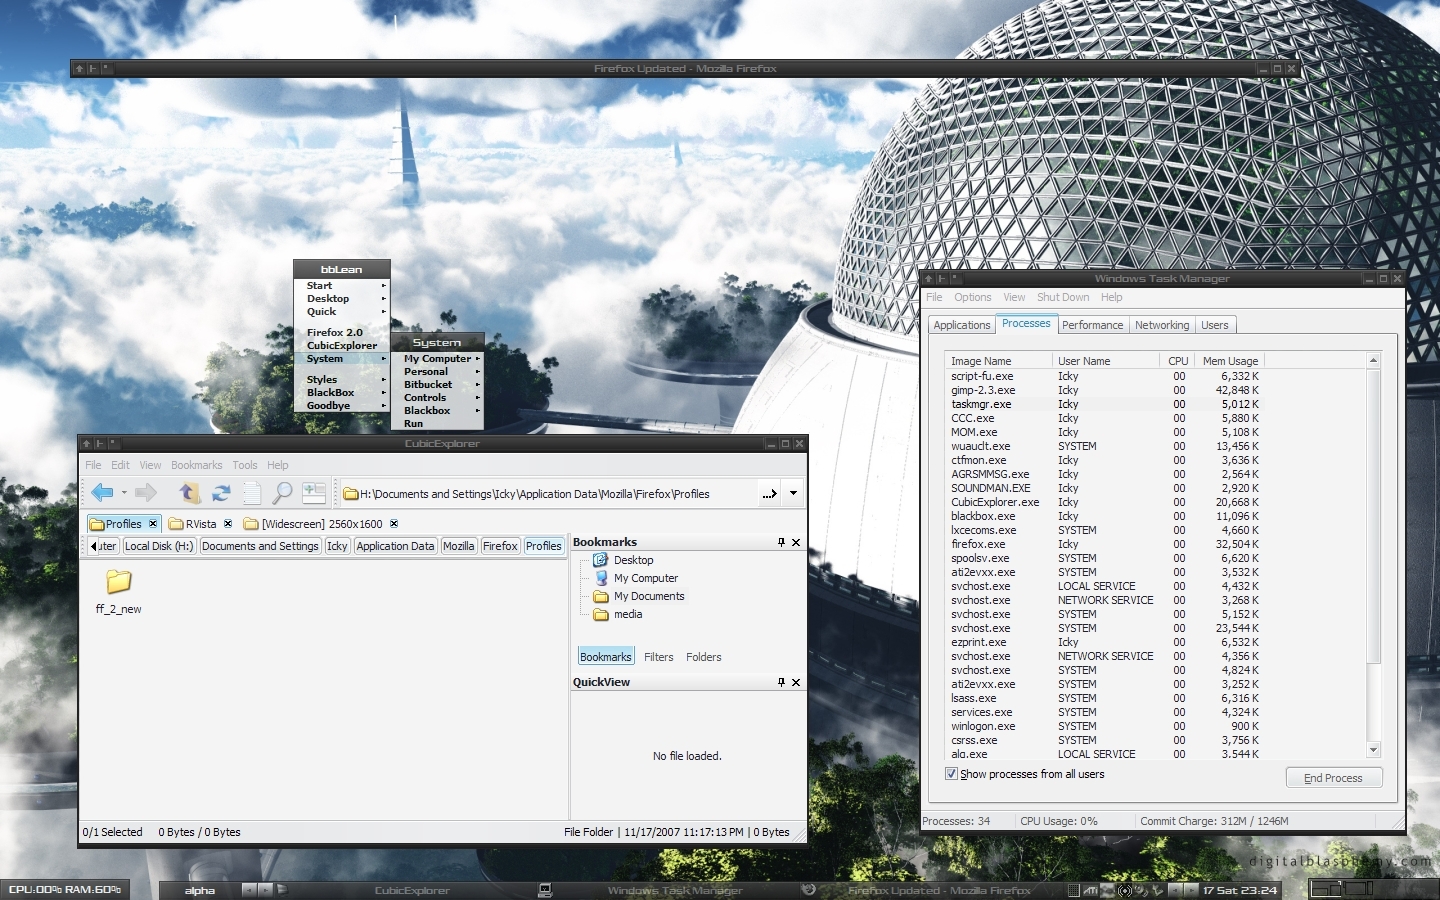Image resolution: width=1440 pixels, height=900 pixels.
Task: Close the Bookmarks panel
Action: 796,542
